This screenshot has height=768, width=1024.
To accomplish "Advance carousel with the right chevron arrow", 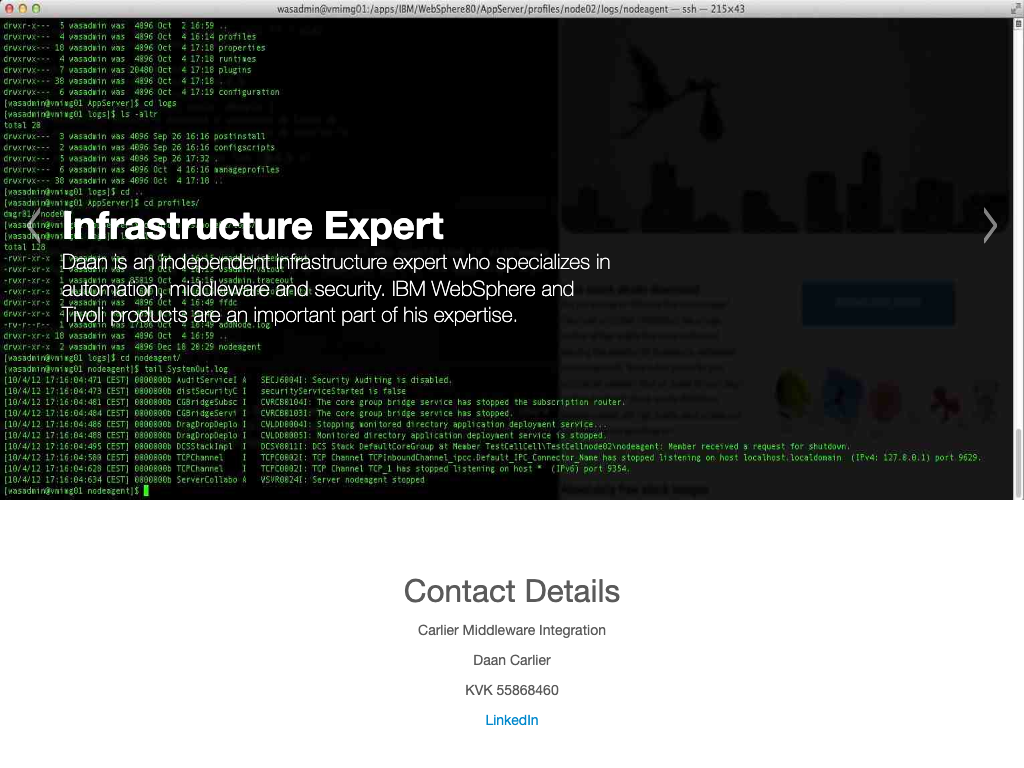I will 989,226.
